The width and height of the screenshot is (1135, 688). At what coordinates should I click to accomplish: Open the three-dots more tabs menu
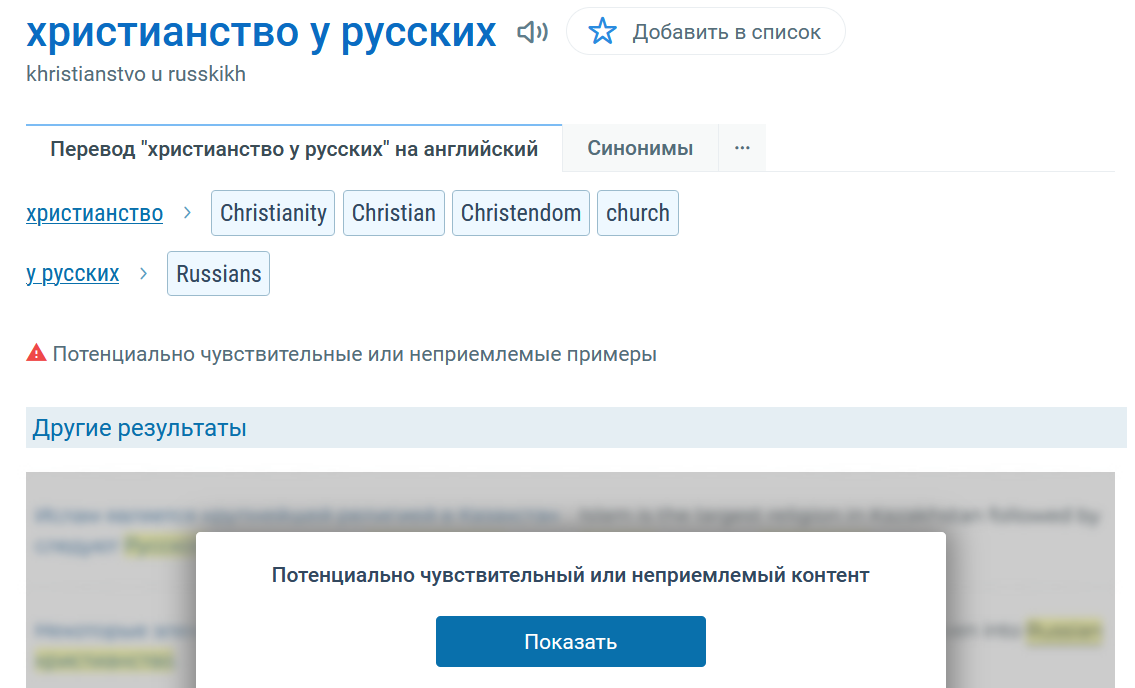click(742, 148)
